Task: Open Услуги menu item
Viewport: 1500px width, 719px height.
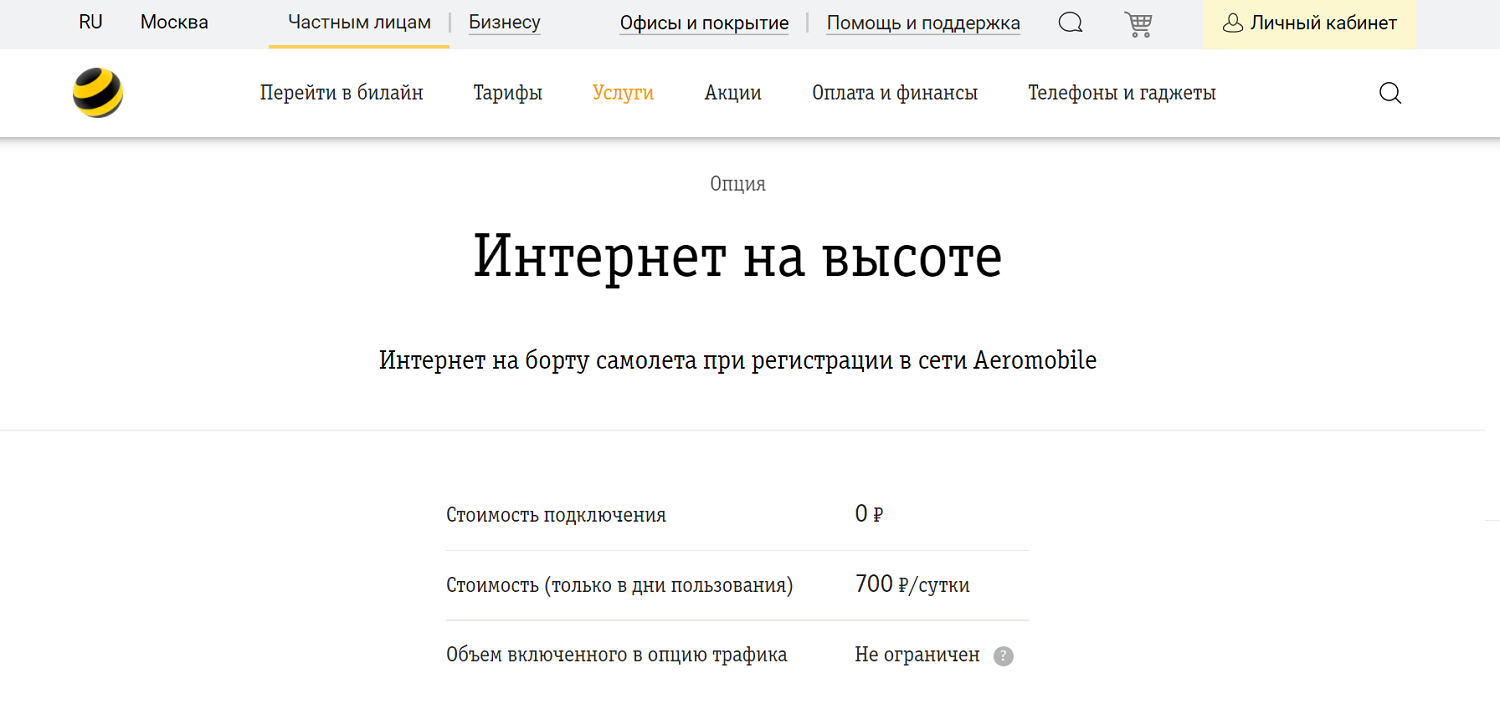Action: coord(623,93)
